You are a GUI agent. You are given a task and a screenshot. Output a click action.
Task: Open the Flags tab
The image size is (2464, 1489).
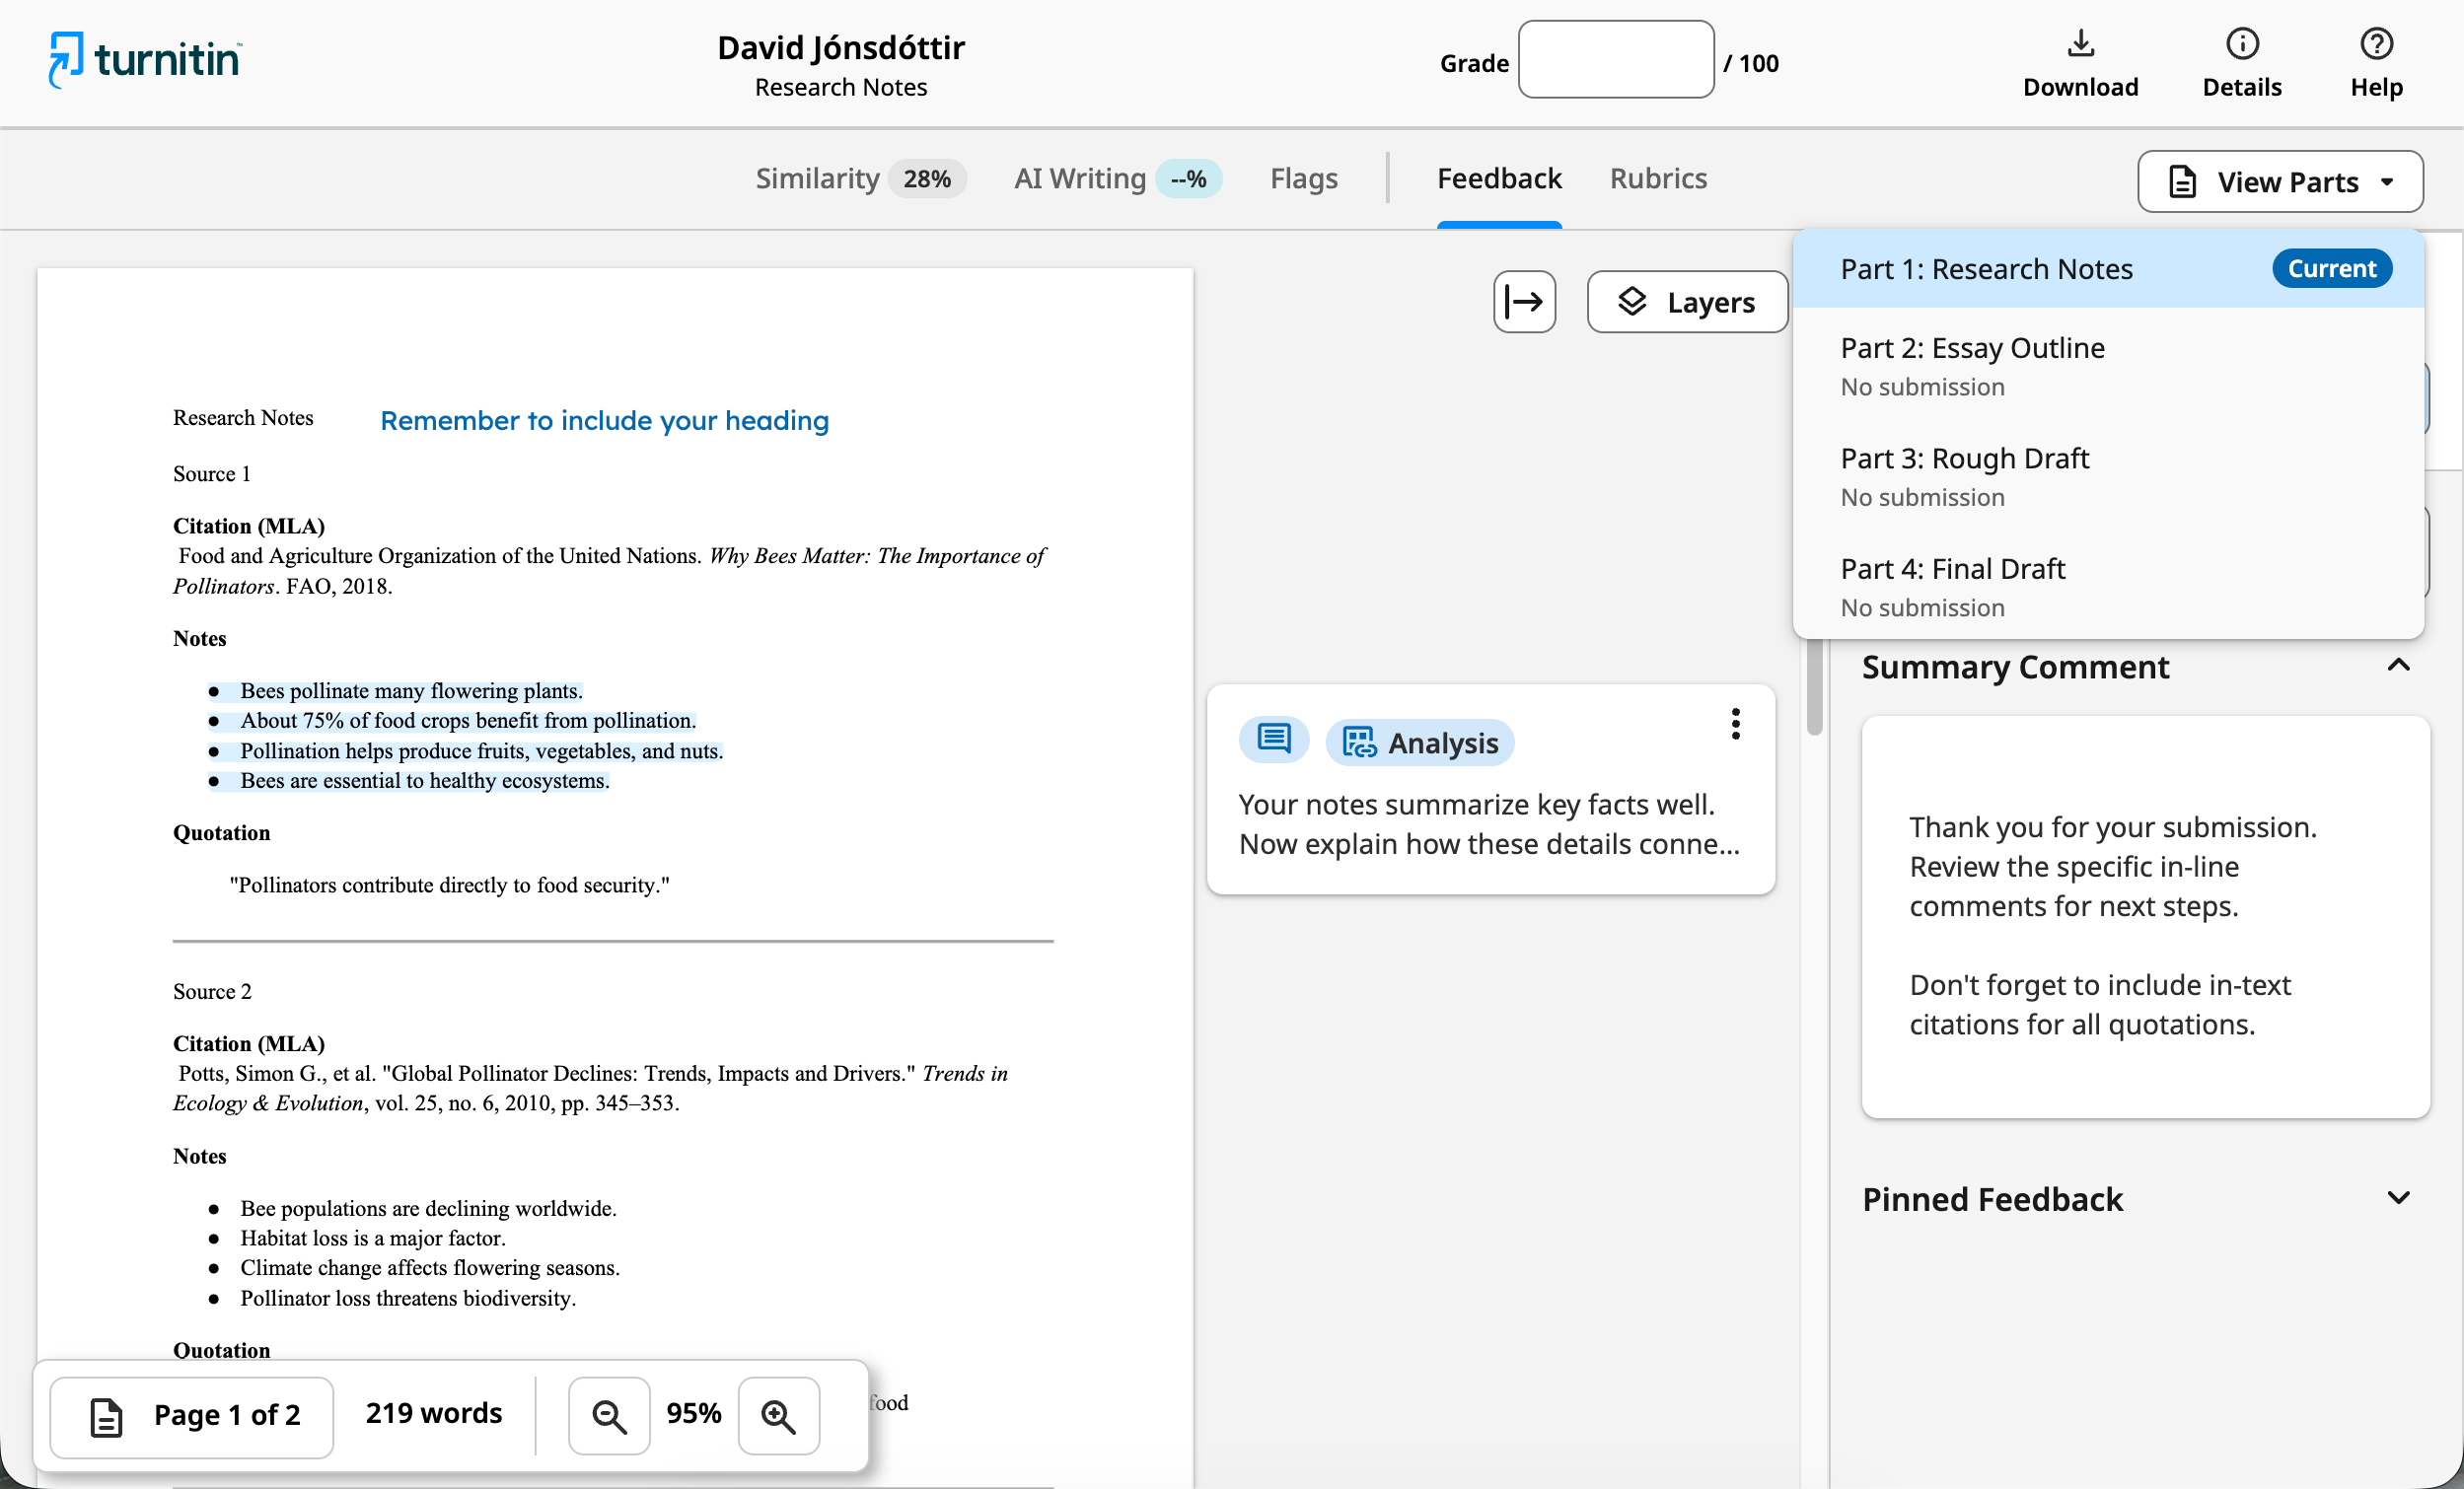[1303, 179]
